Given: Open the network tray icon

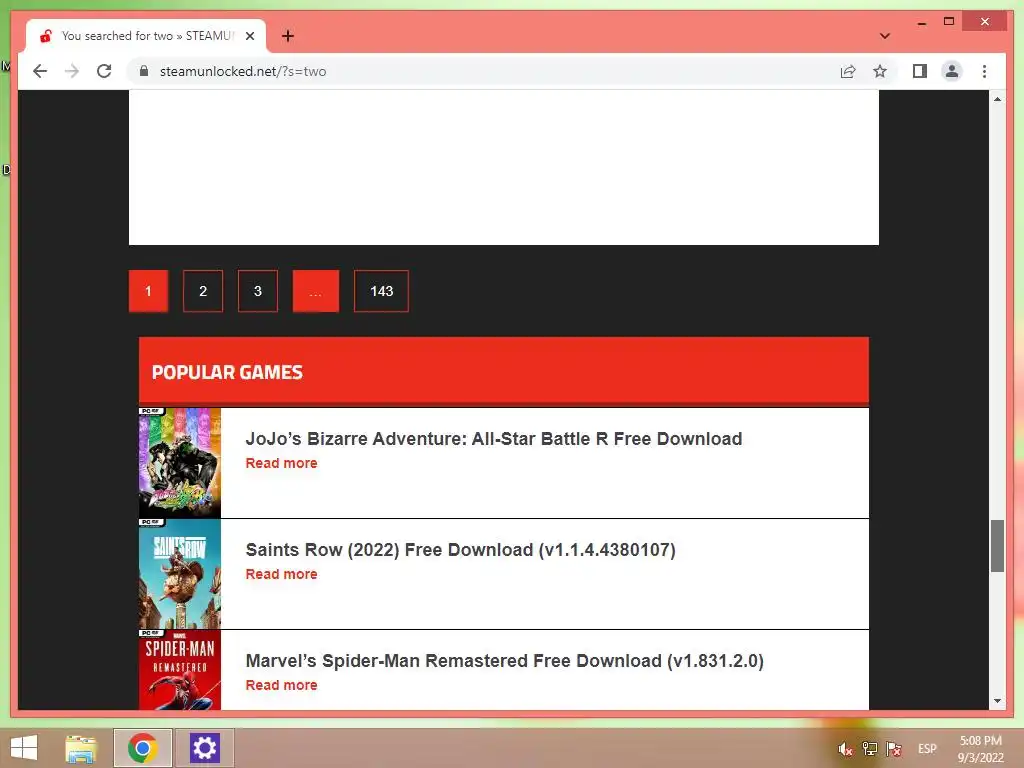Looking at the screenshot, I should [x=870, y=749].
